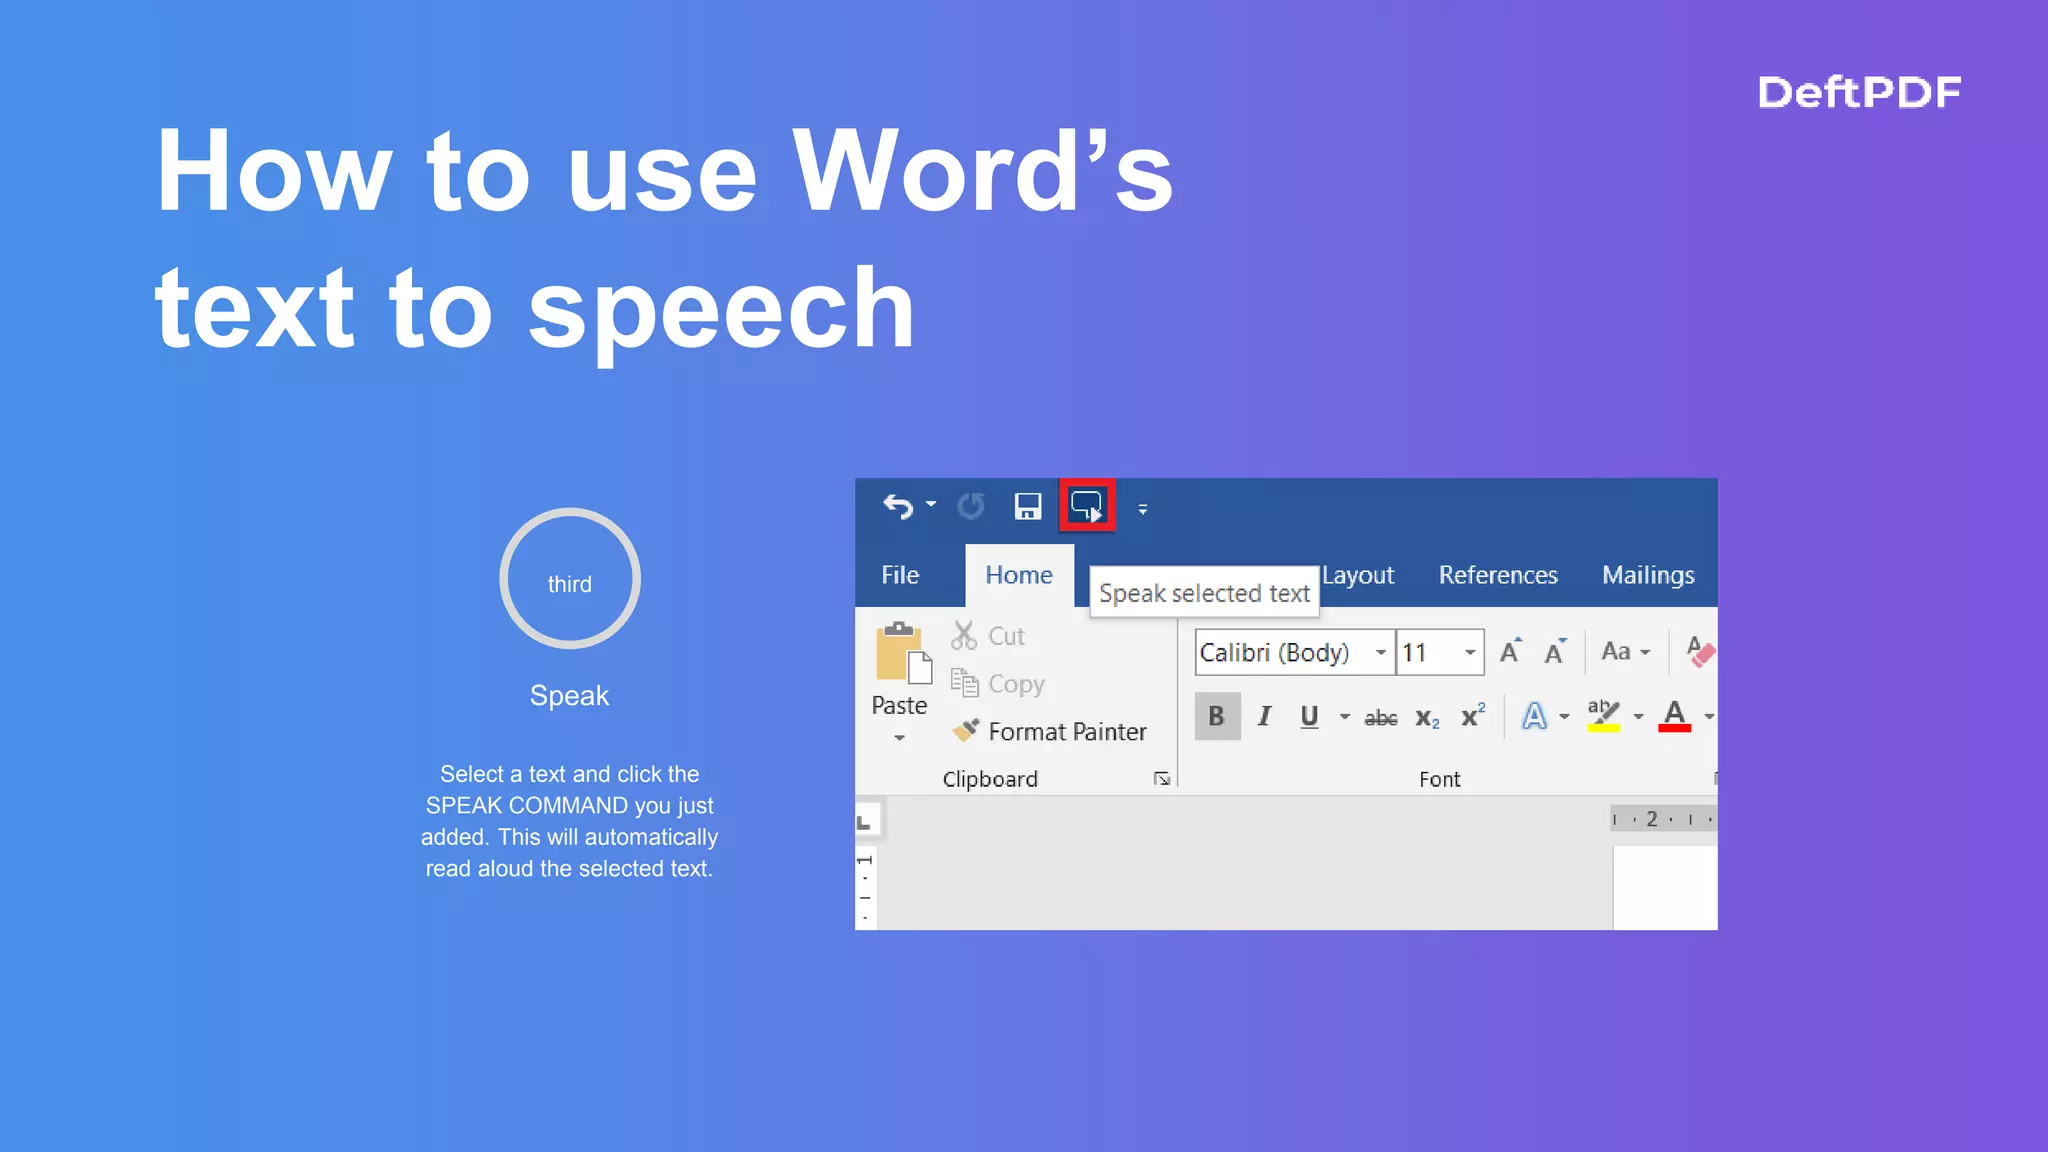
Task: Switch to the Layout tab
Action: [1358, 576]
